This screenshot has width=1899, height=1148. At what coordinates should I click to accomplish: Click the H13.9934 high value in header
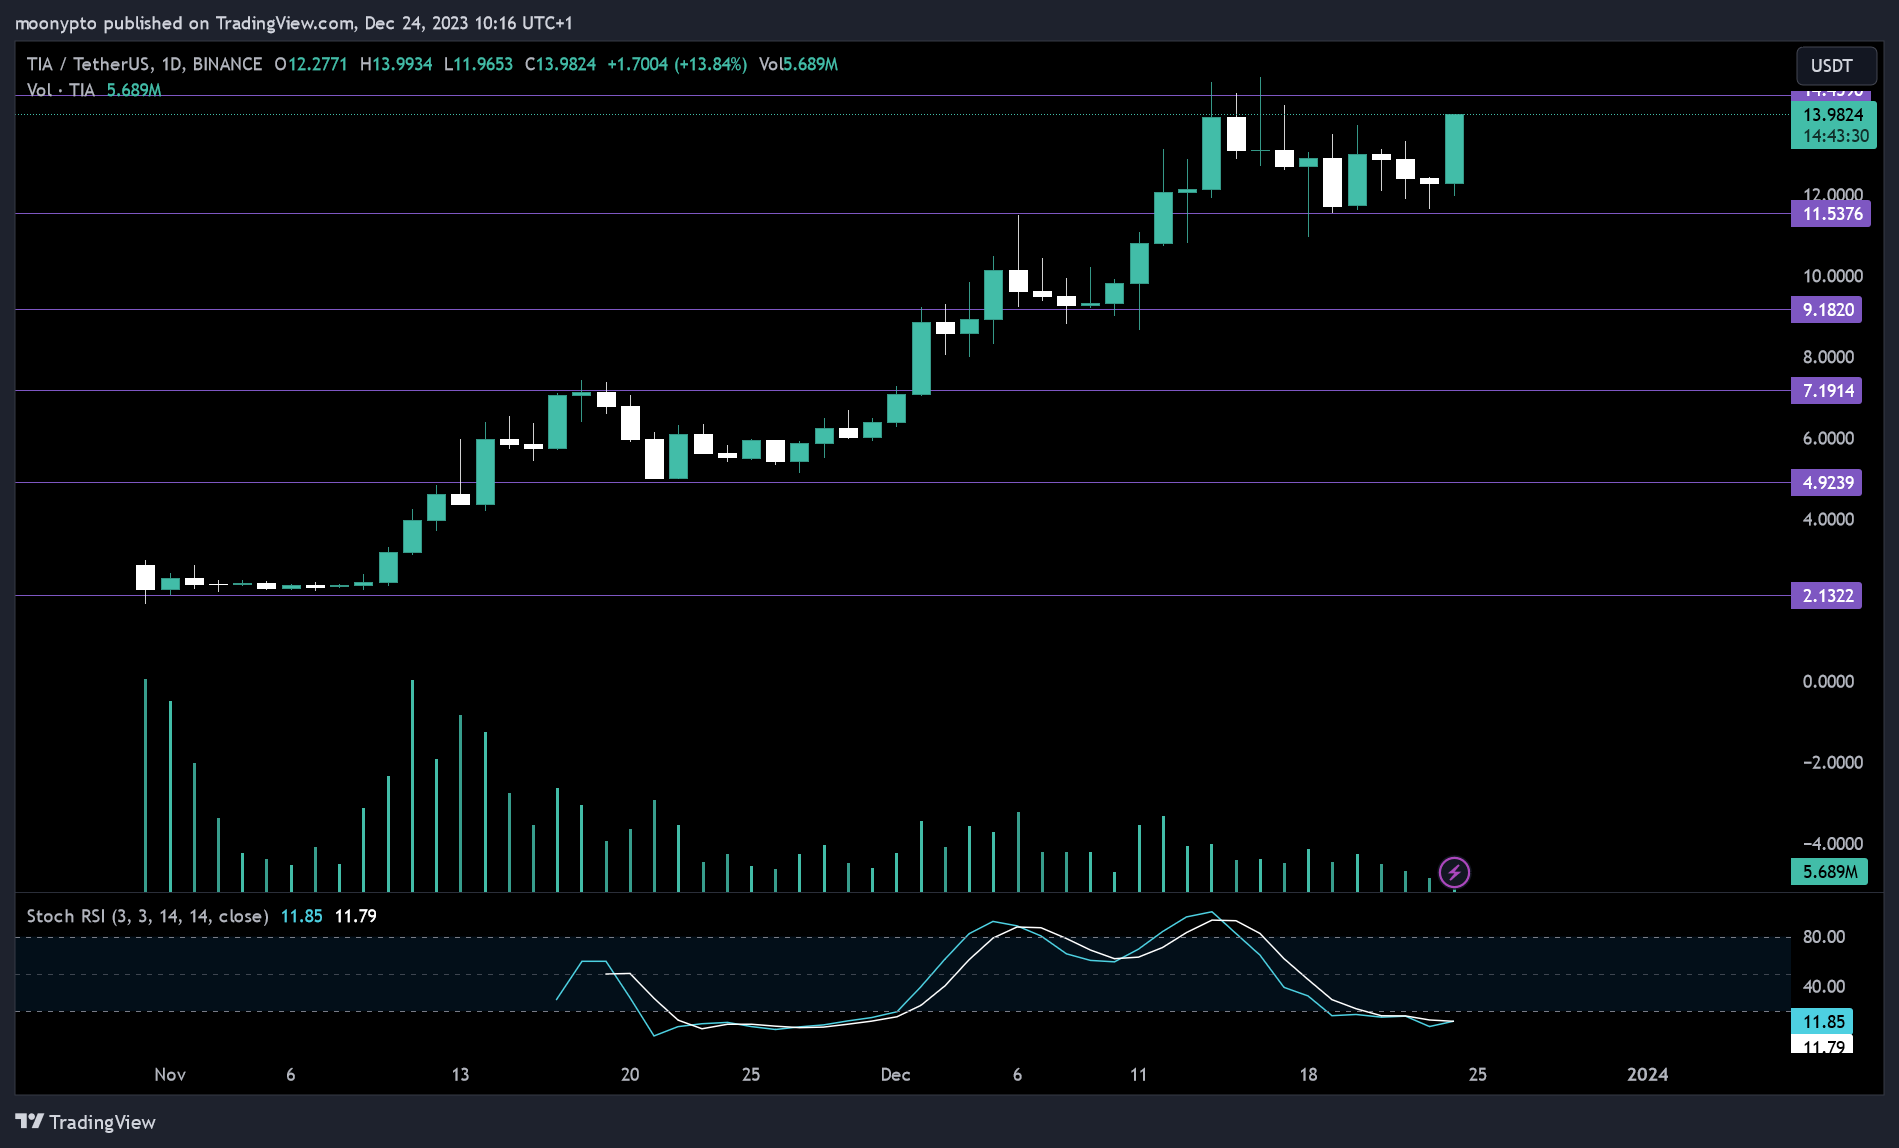click(x=396, y=64)
